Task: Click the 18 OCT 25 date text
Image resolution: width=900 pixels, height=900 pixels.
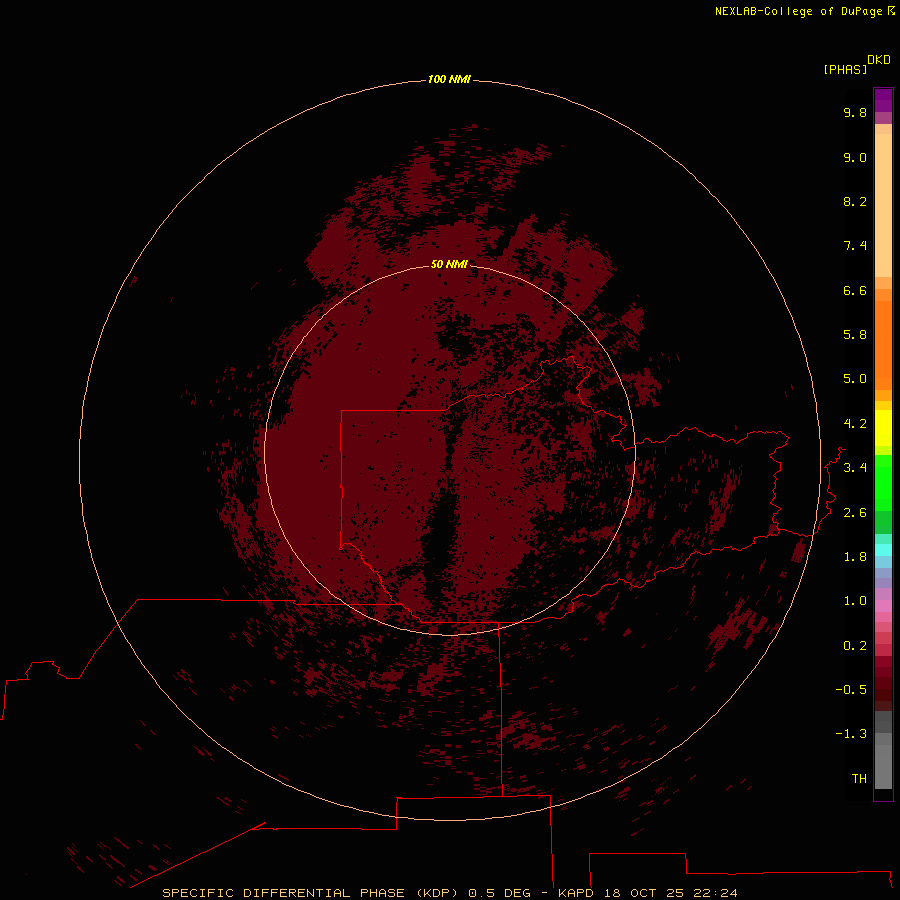Action: pyautogui.click(x=646, y=893)
